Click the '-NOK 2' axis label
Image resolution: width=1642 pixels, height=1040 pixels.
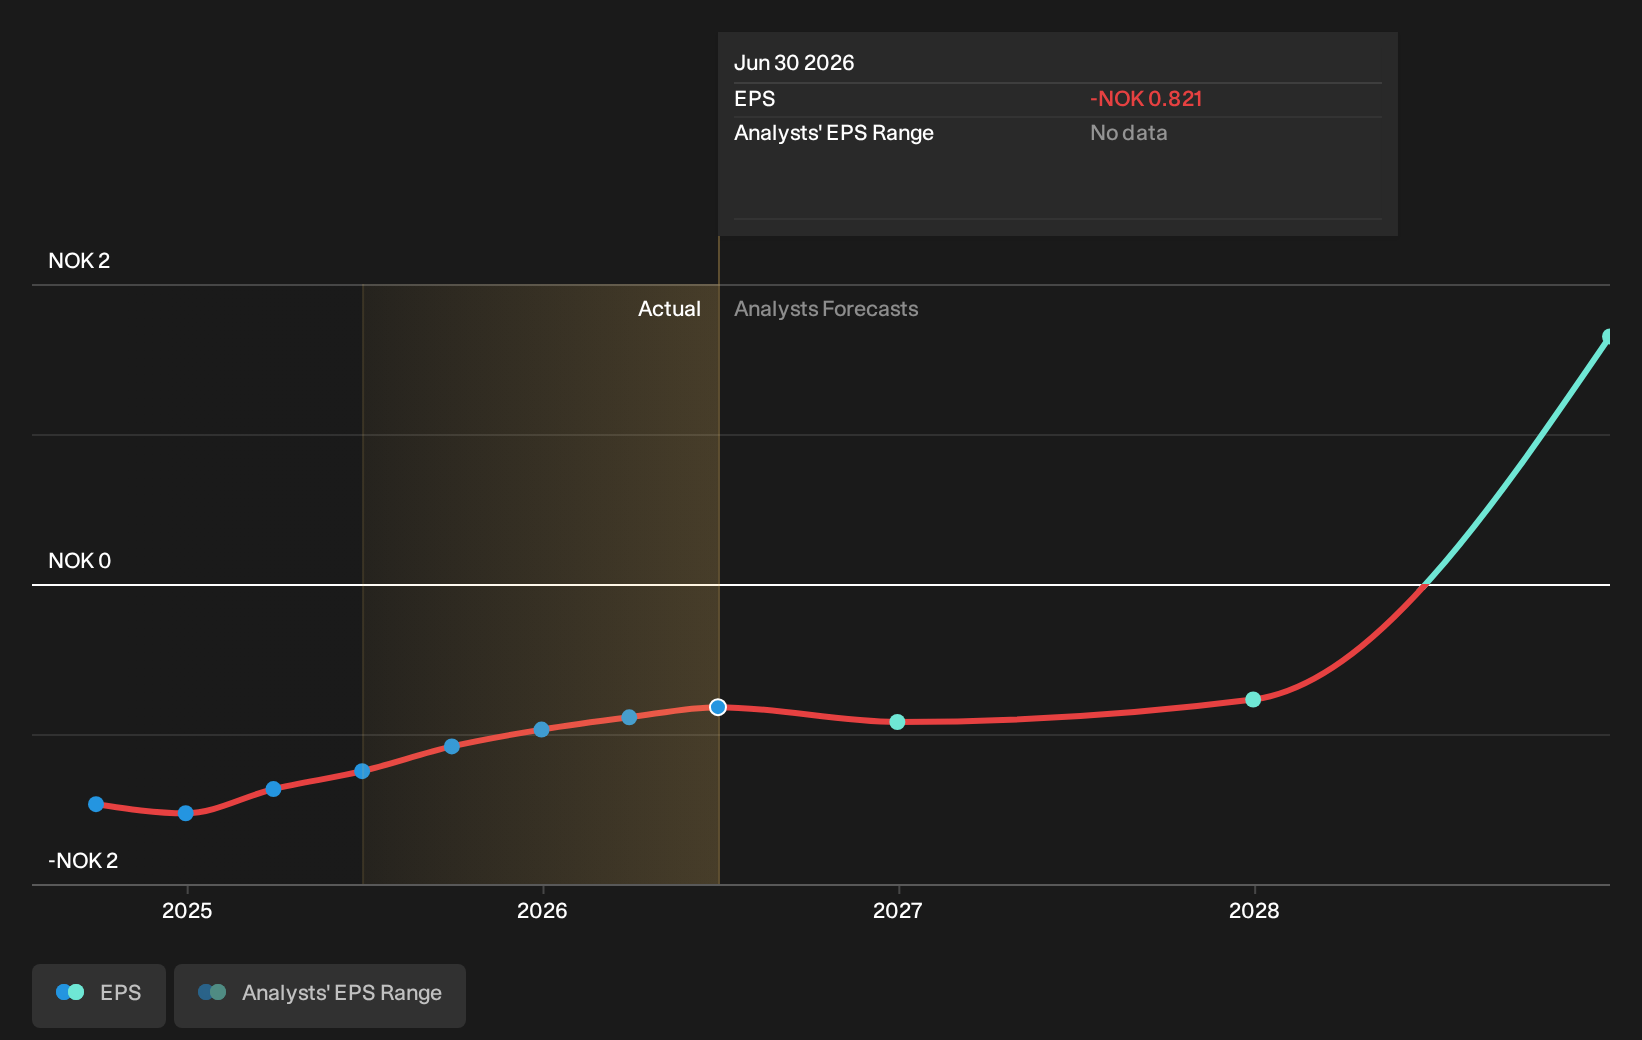[83, 861]
